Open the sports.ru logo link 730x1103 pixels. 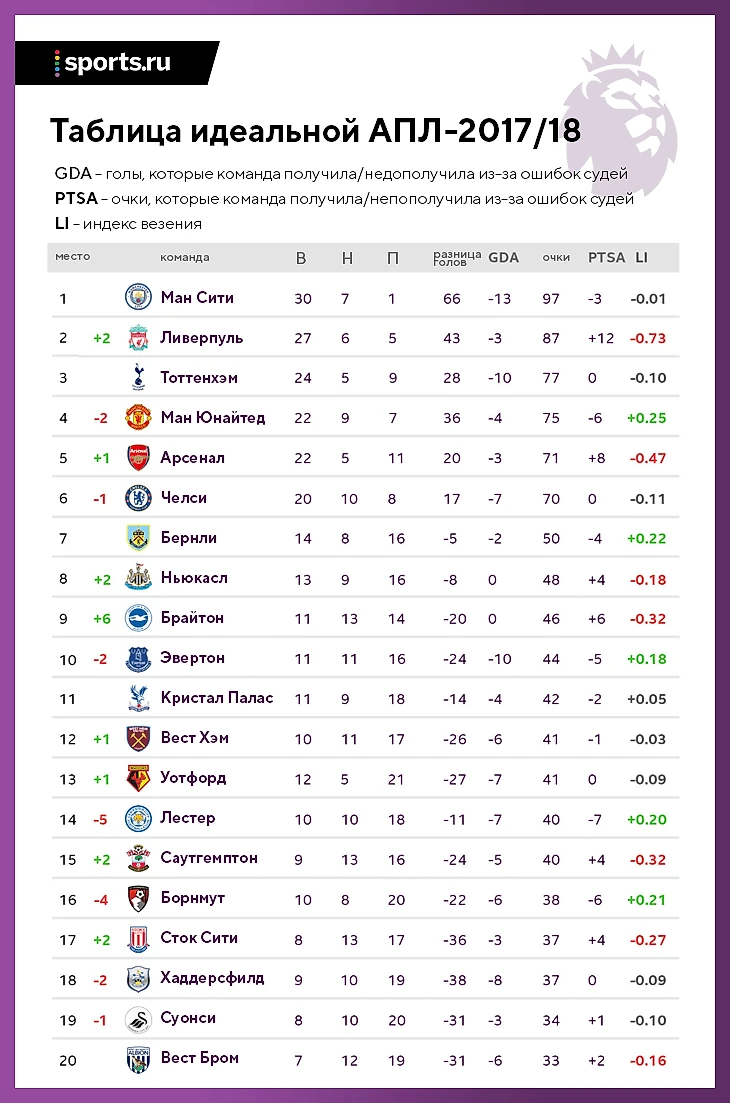112,62
